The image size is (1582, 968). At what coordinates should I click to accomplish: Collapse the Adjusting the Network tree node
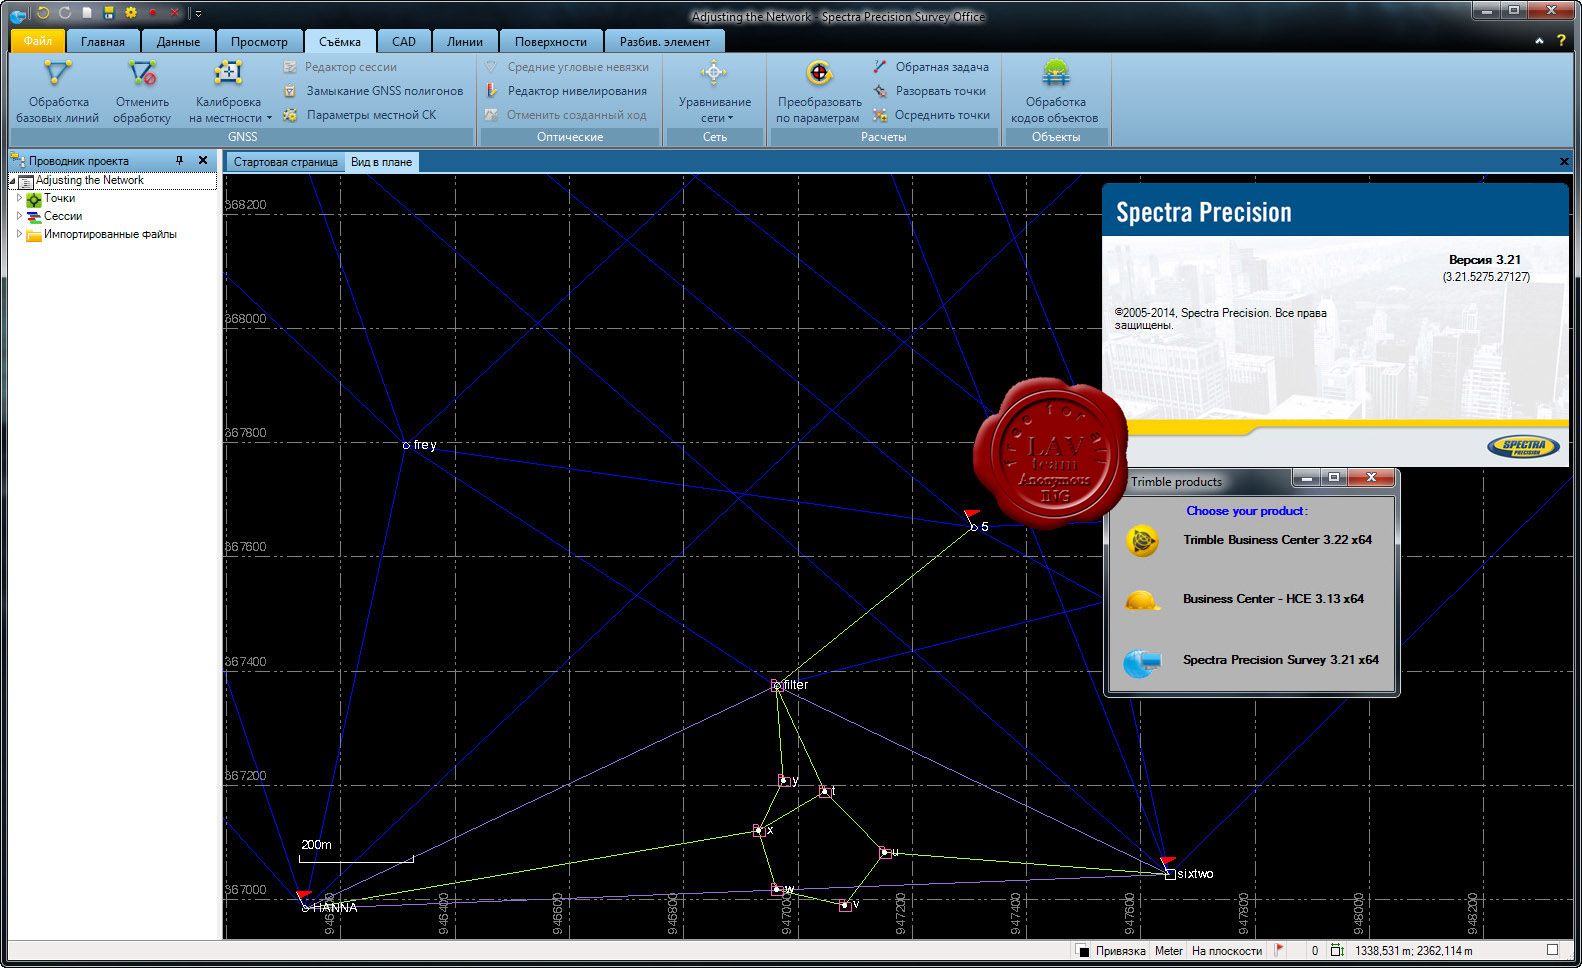12,181
